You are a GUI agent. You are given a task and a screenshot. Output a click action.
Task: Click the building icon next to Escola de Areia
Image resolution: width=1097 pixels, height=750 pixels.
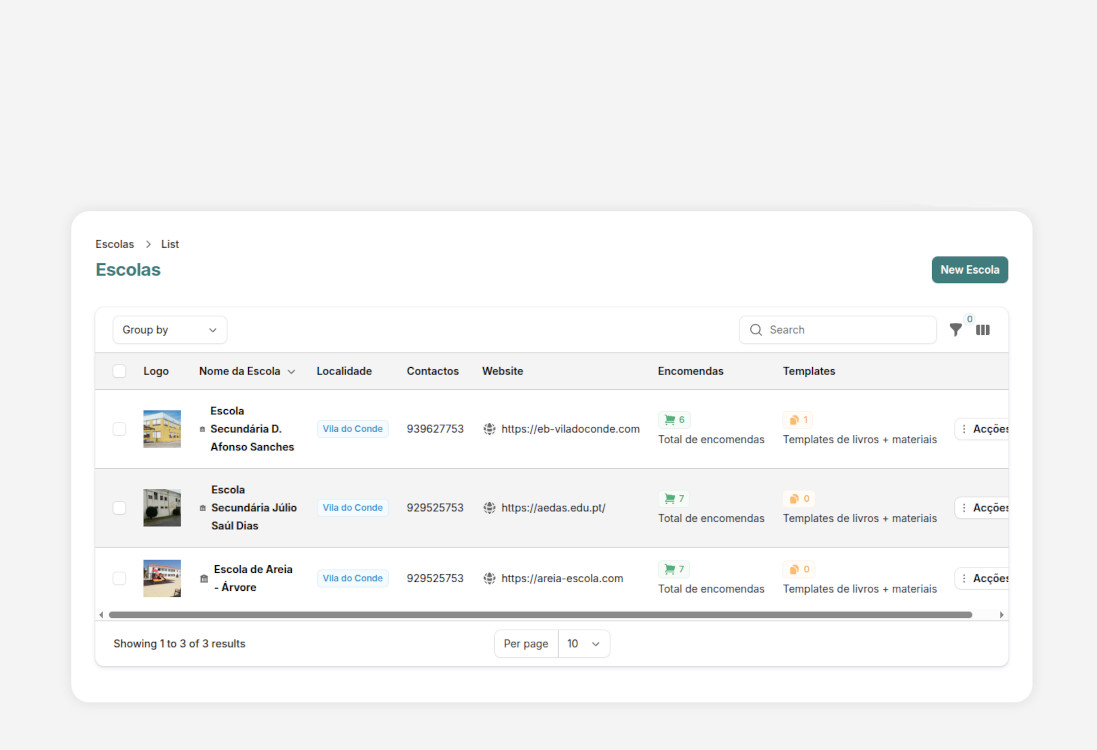click(204, 579)
